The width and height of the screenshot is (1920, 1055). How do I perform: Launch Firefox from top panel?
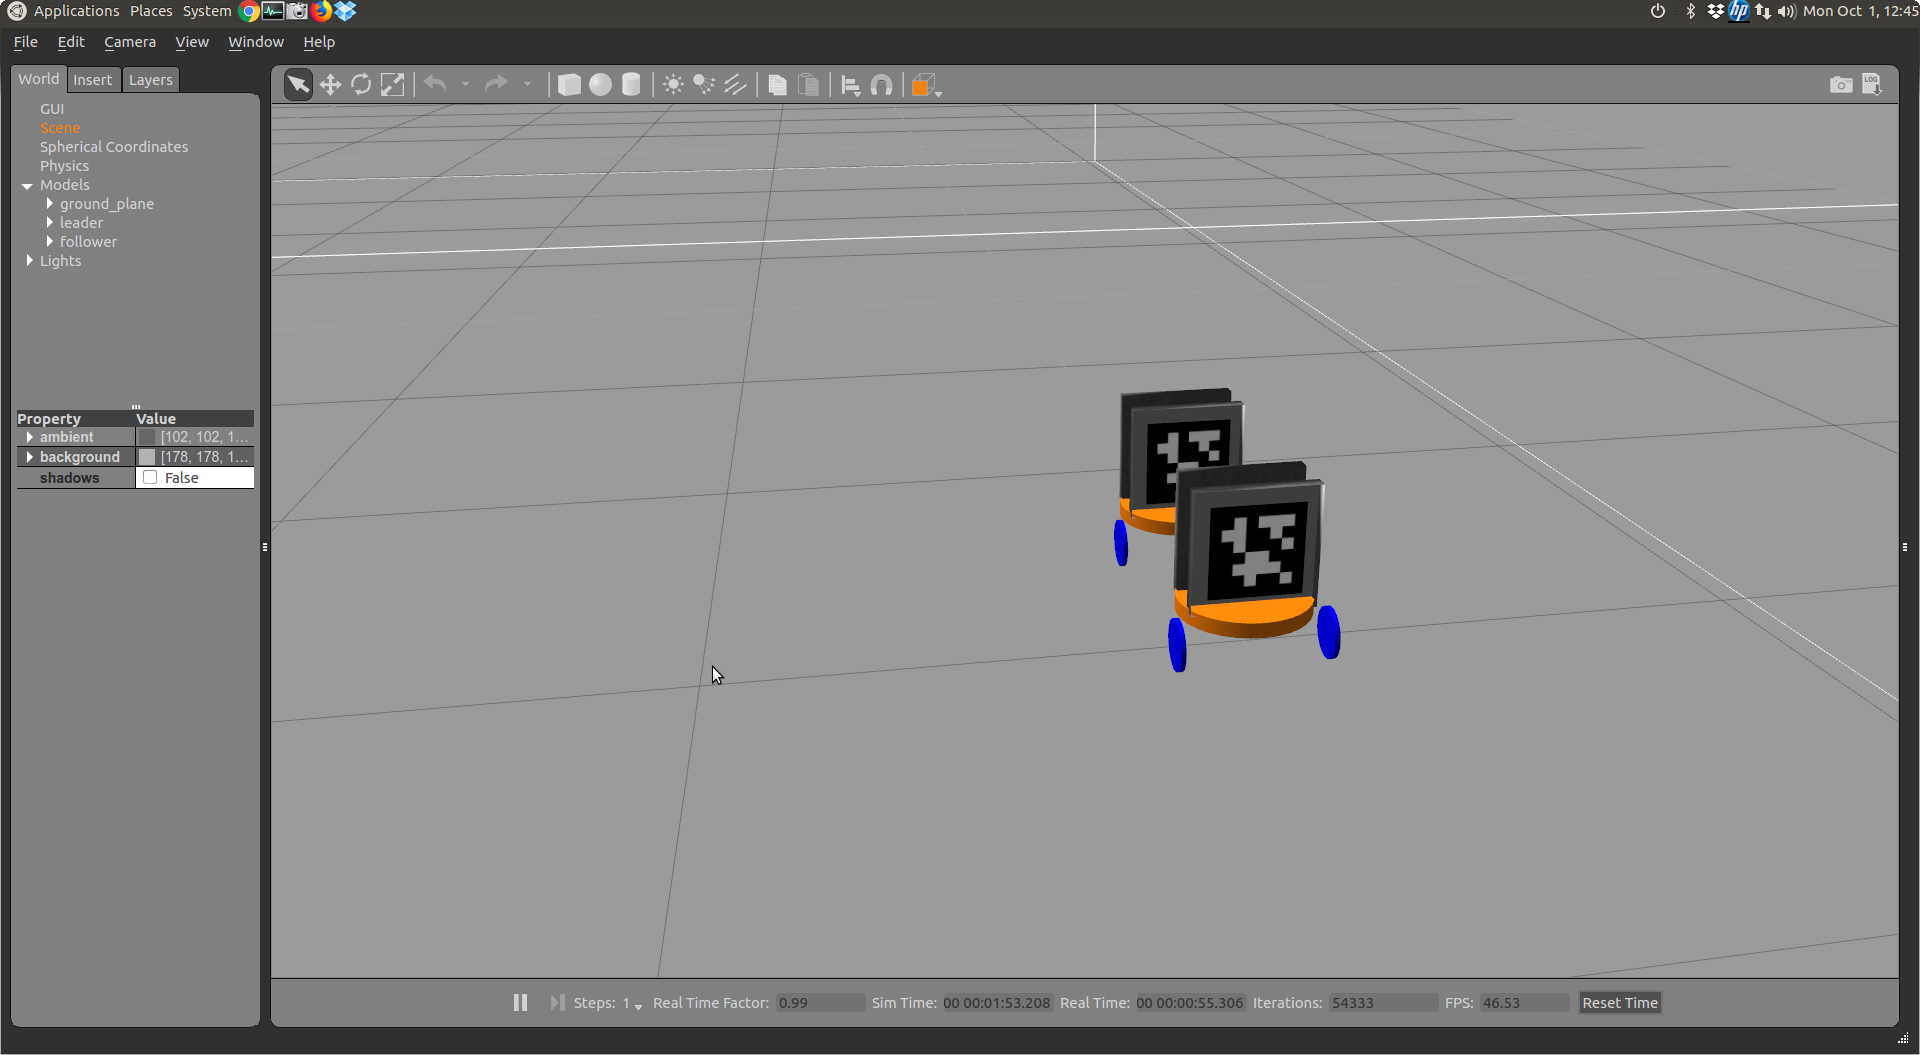pos(321,11)
